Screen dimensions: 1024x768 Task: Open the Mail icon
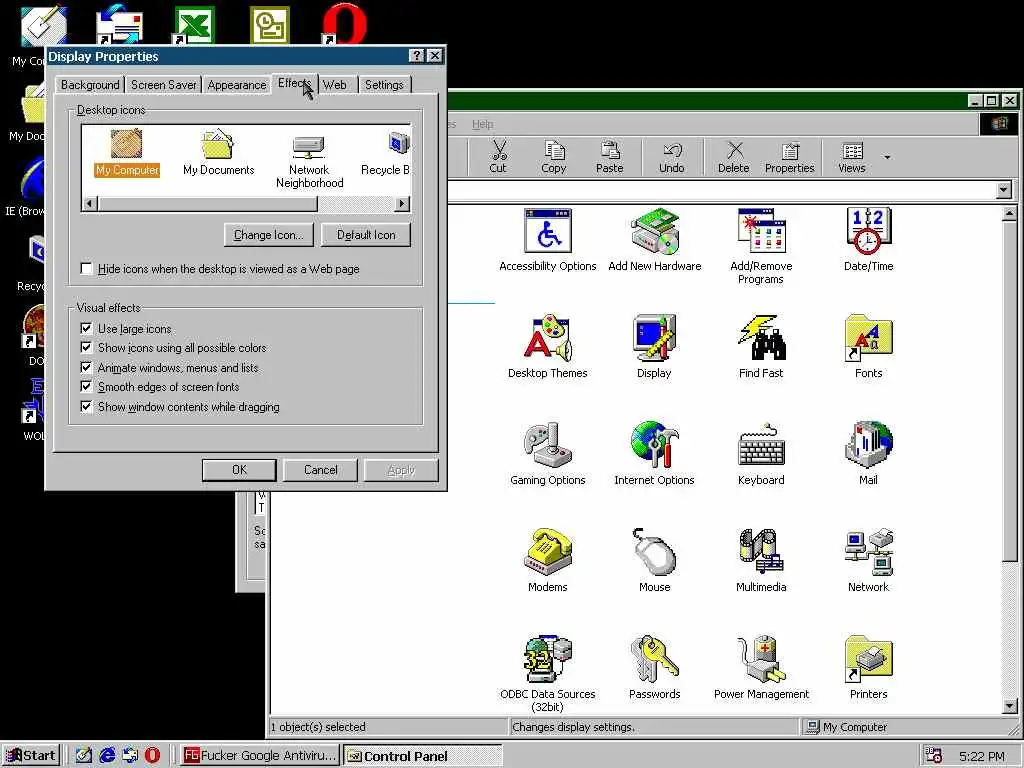(868, 454)
